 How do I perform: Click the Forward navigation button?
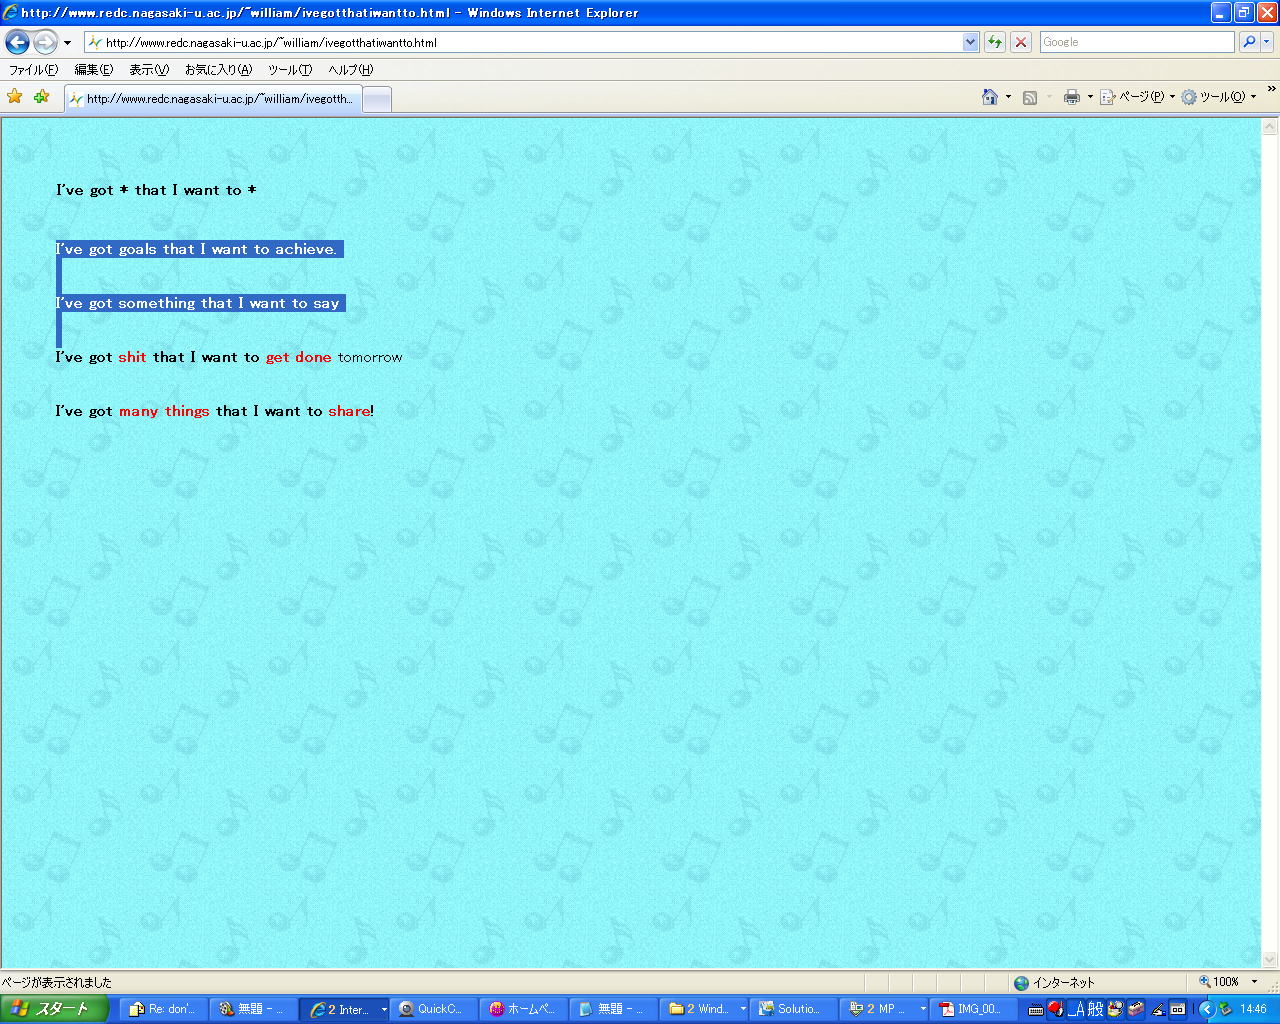tap(45, 42)
